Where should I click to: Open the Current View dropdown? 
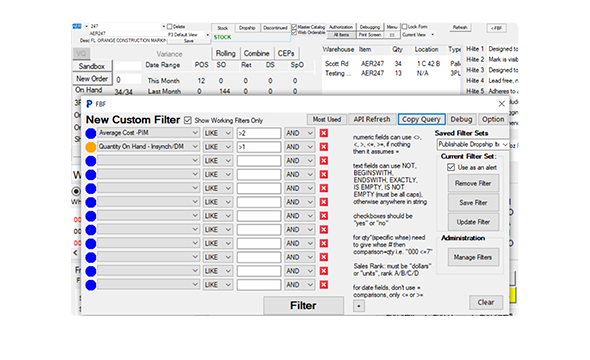pyautogui.click(x=432, y=35)
